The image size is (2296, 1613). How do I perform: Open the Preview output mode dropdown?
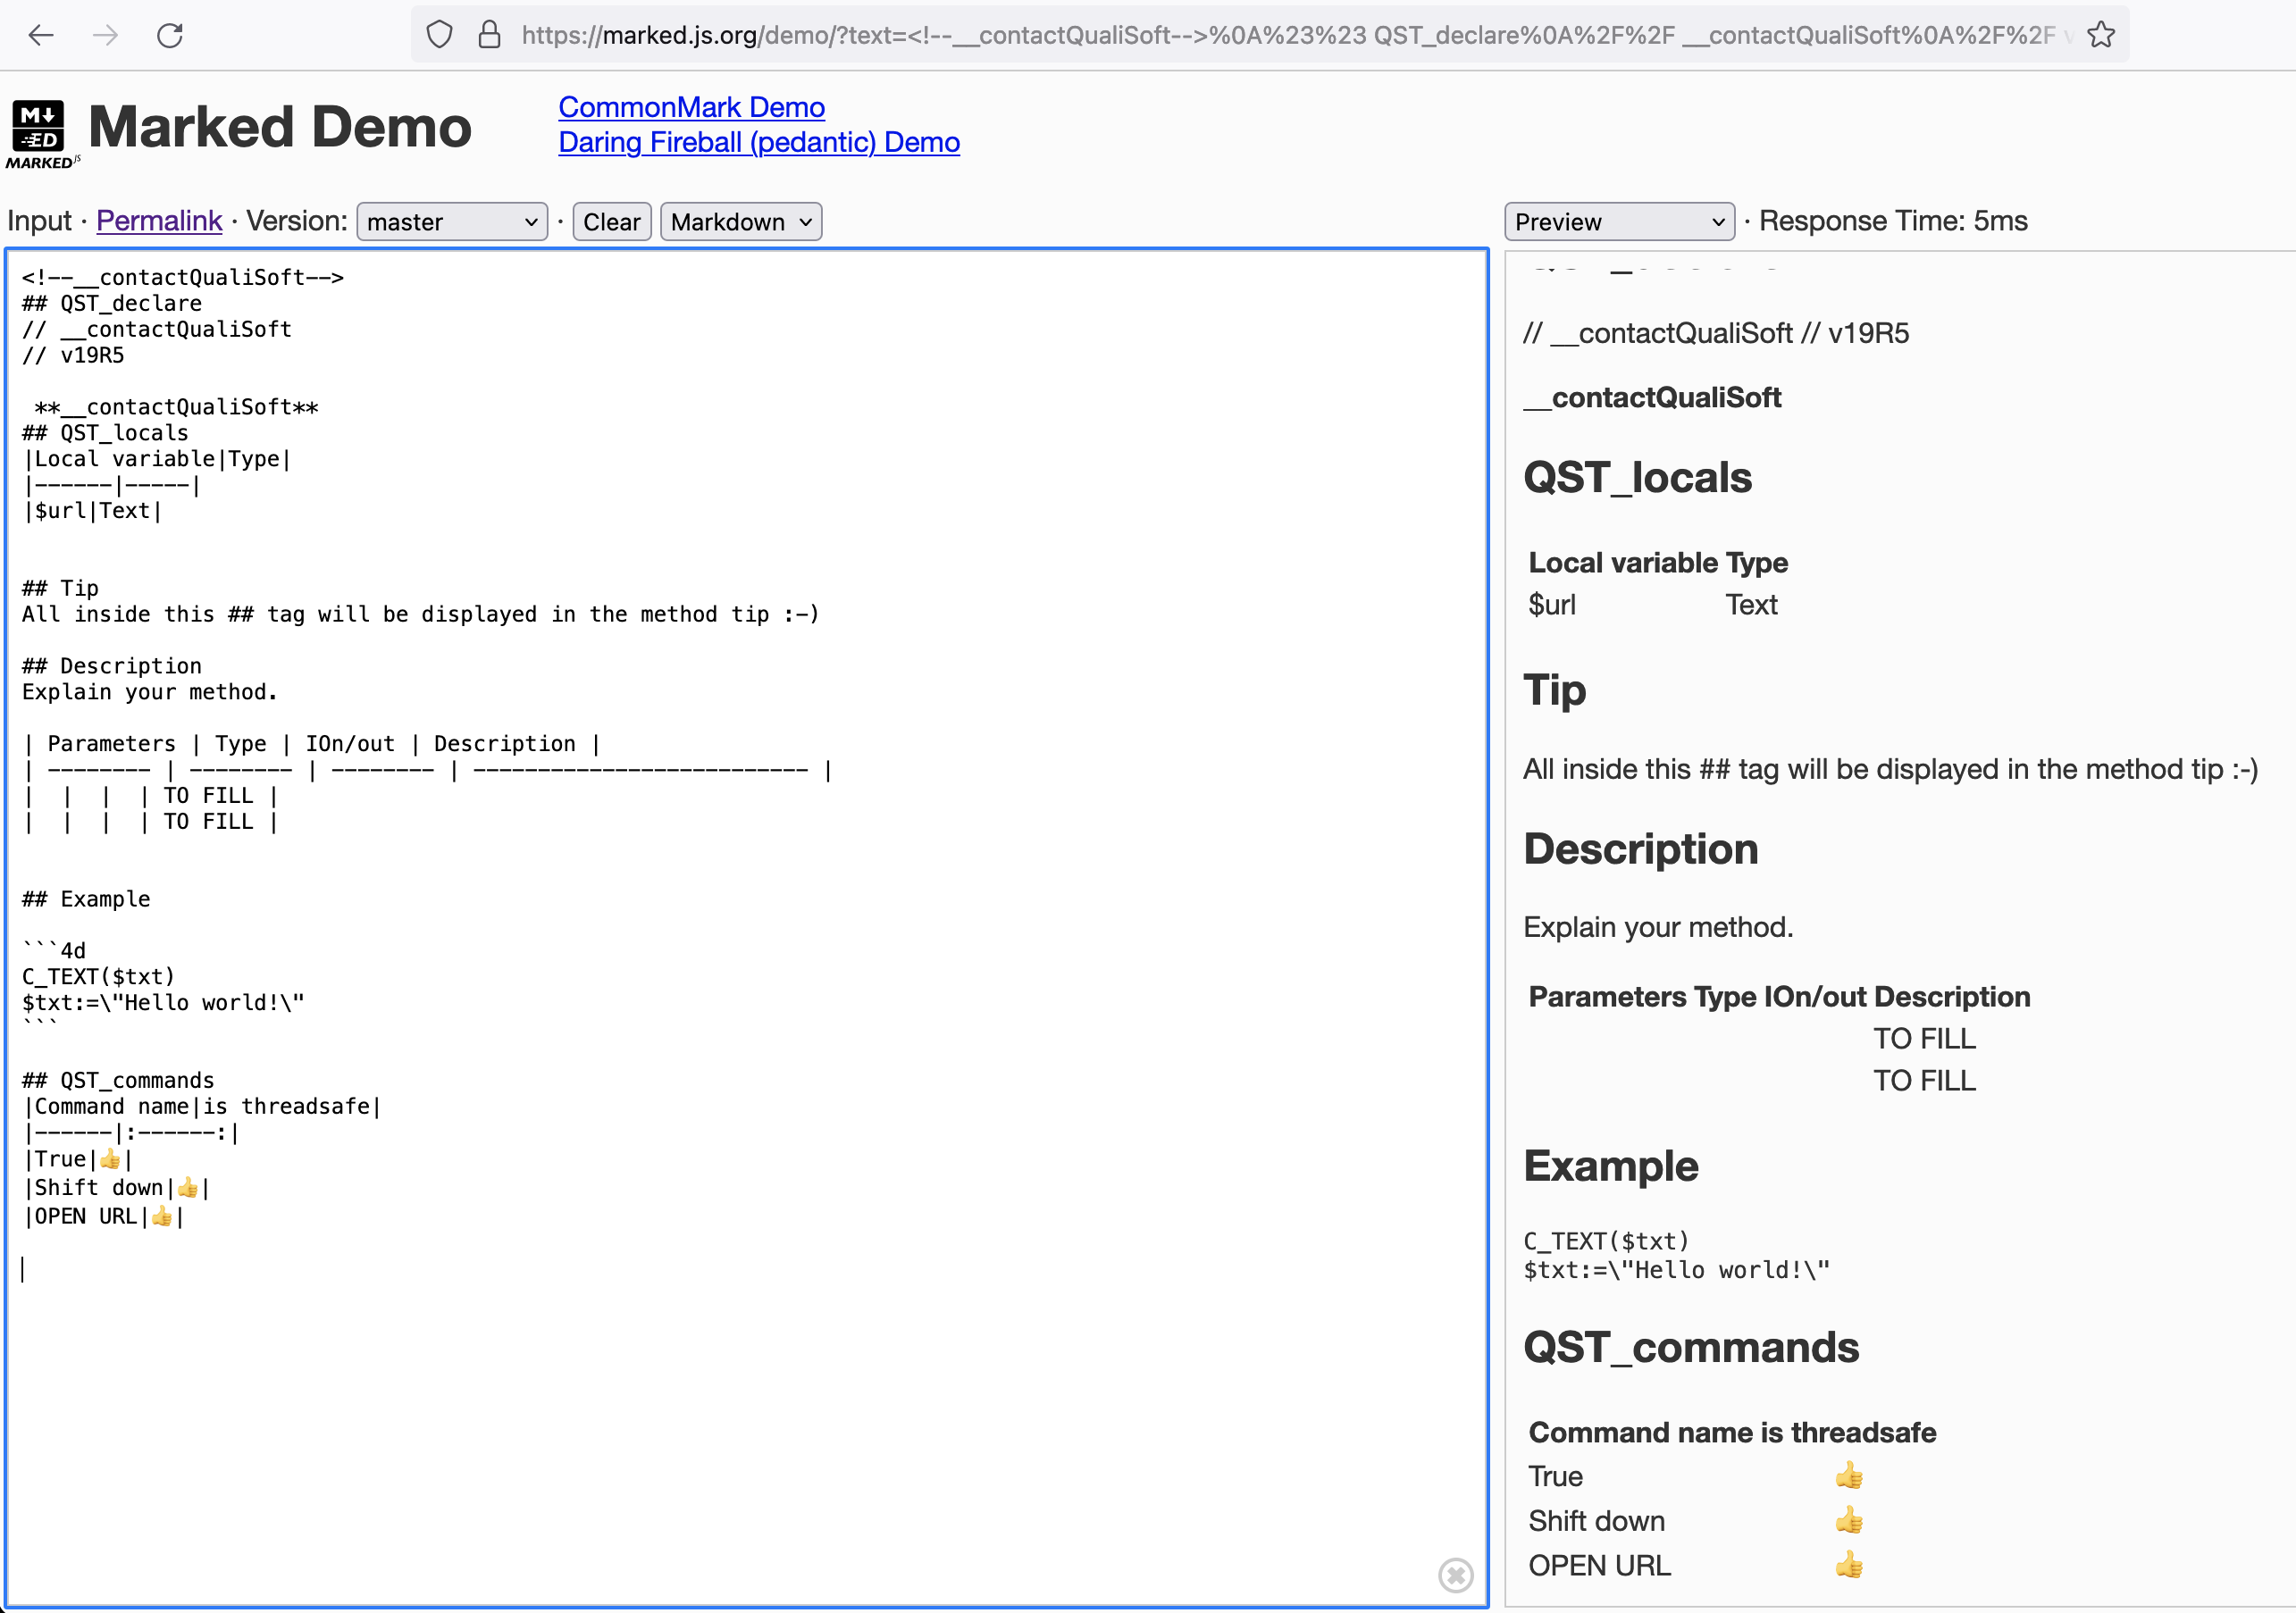(1618, 222)
